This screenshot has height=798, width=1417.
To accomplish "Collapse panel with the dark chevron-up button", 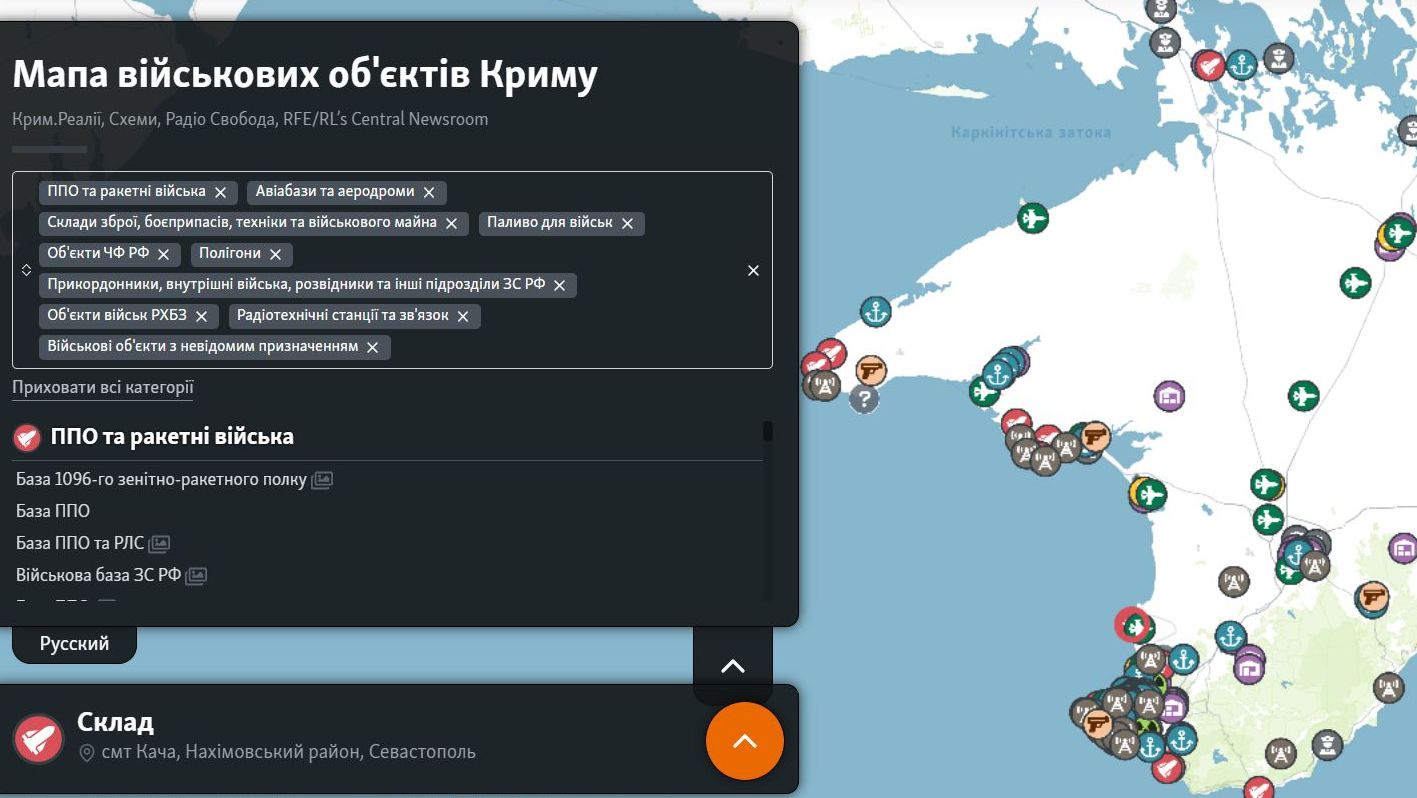I will (x=733, y=666).
